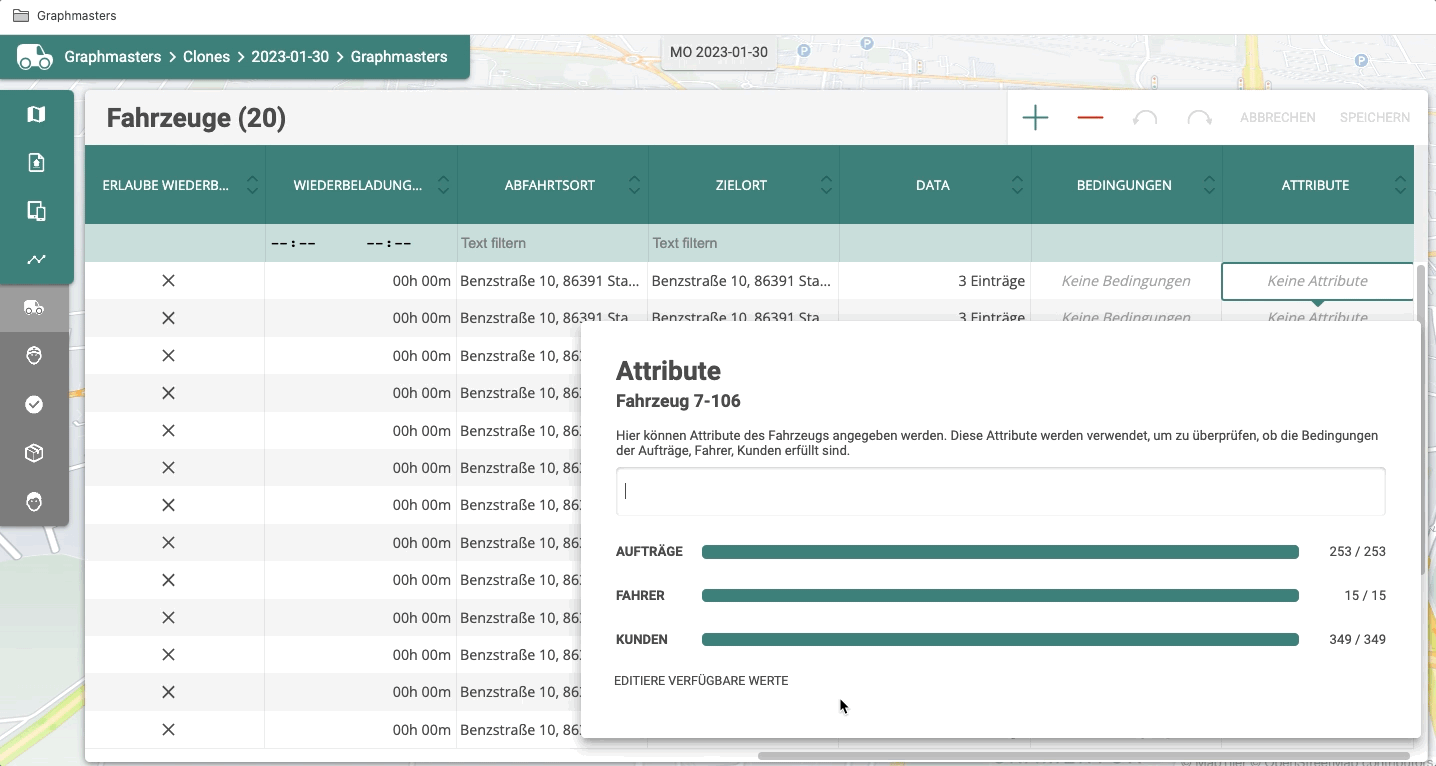Focus the attribute text input in popup
This screenshot has width=1436, height=766.
pos(1000,491)
